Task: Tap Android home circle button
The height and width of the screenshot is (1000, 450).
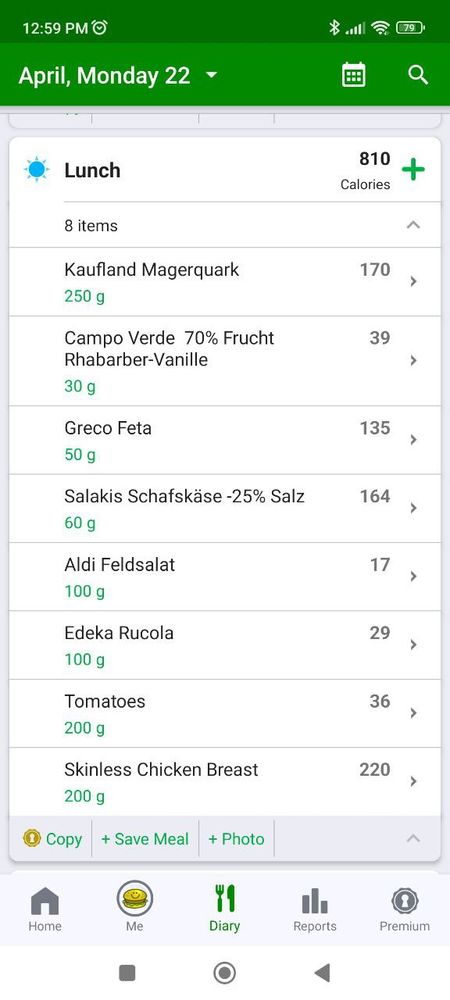Action: (224, 973)
